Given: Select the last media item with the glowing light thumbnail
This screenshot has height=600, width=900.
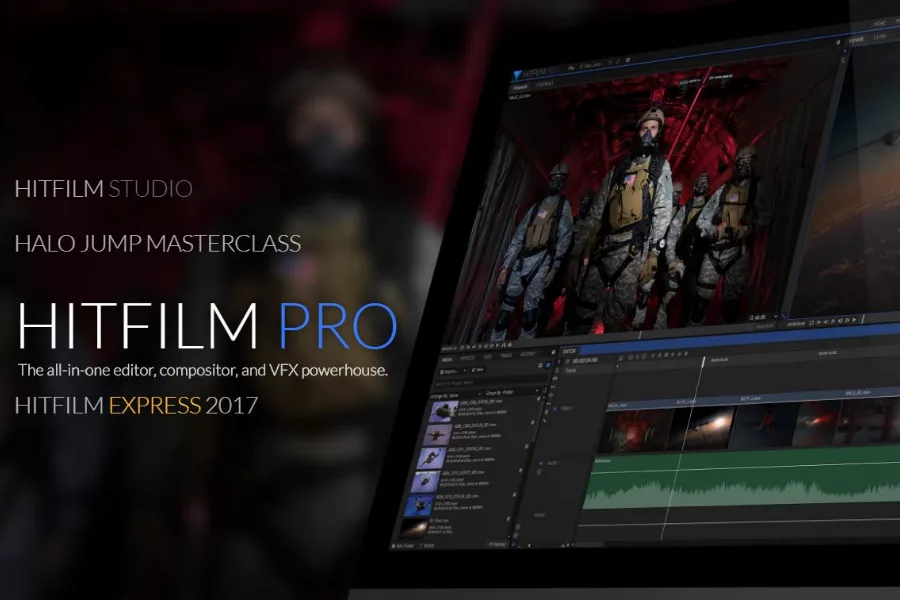Looking at the screenshot, I should pos(413,528).
